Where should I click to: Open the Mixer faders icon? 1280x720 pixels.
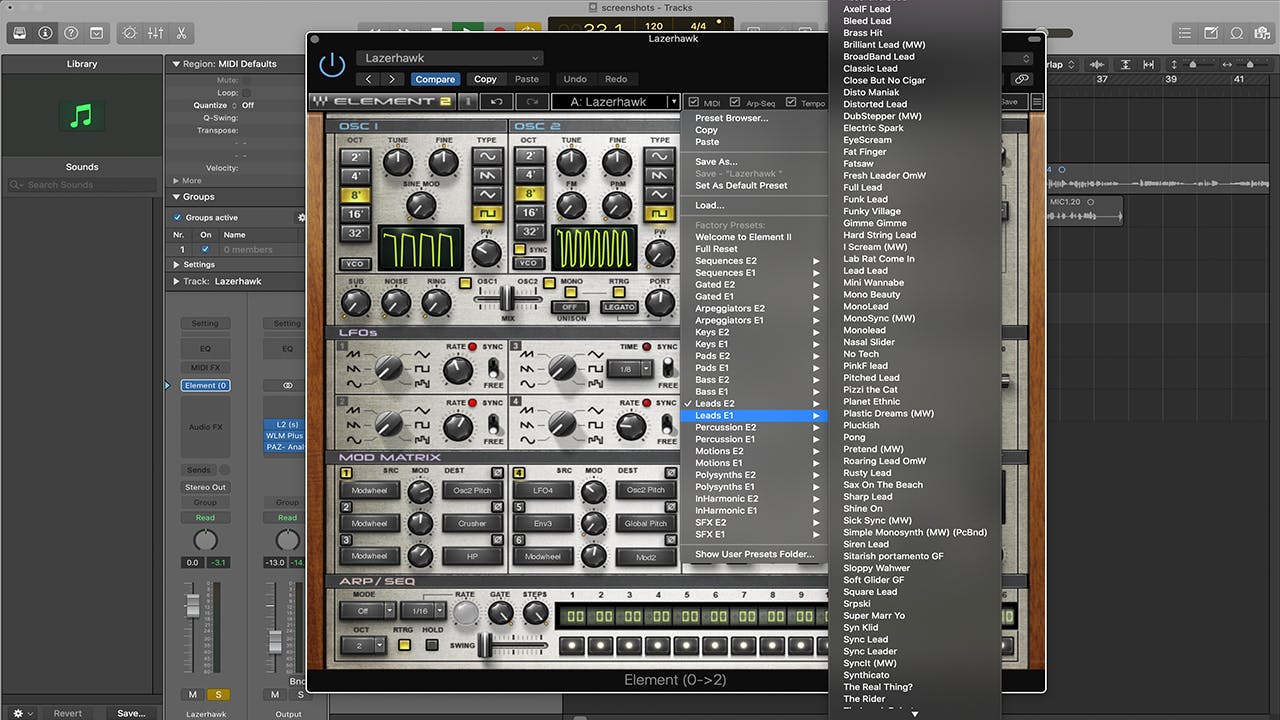tap(156, 33)
